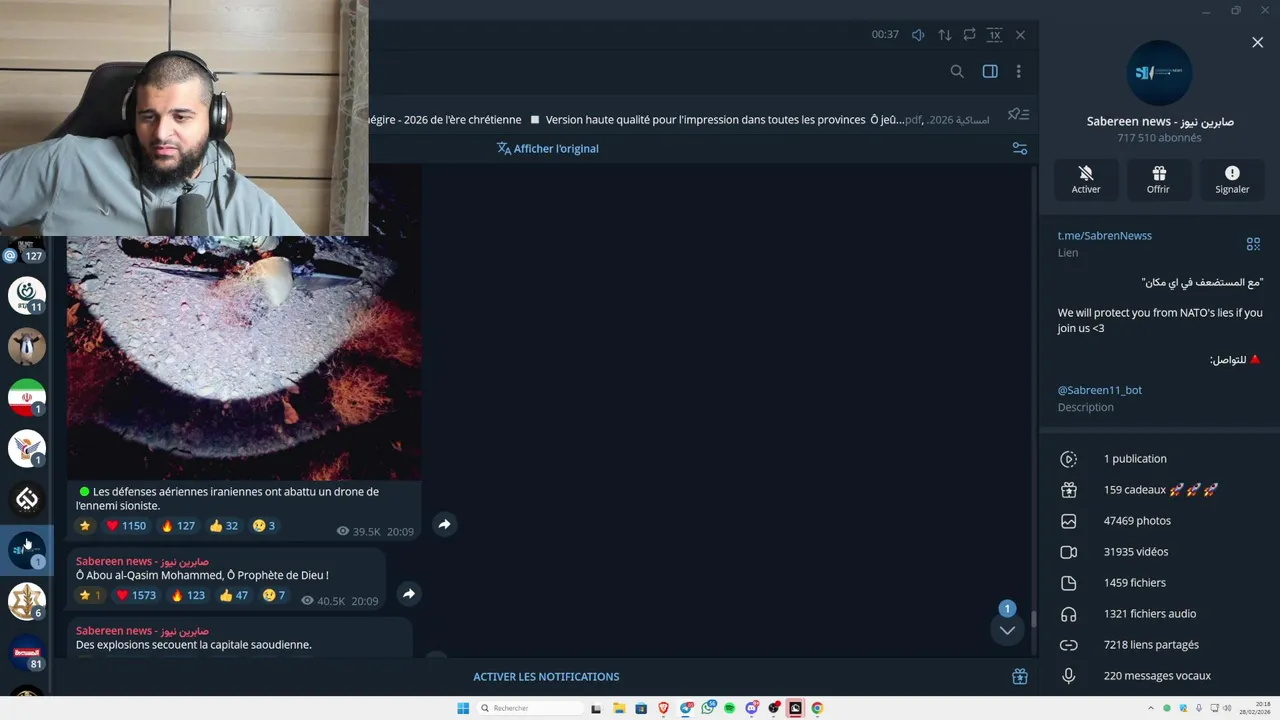
Task: Open the @Sabreen11_bot mention
Action: 1100,390
